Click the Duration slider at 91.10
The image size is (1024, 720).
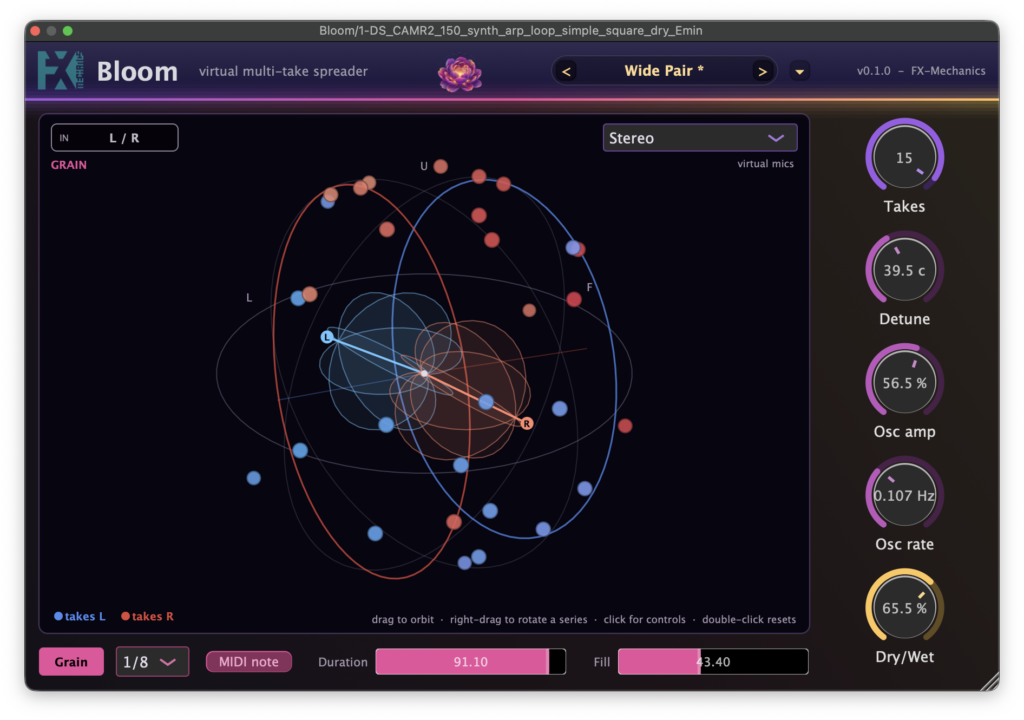point(470,662)
